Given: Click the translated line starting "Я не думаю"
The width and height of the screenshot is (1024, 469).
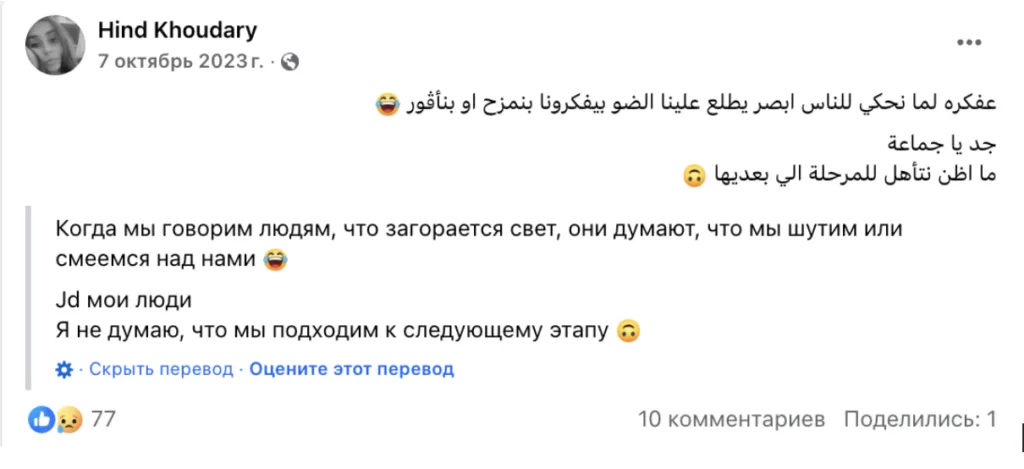Looking at the screenshot, I should (332, 330).
